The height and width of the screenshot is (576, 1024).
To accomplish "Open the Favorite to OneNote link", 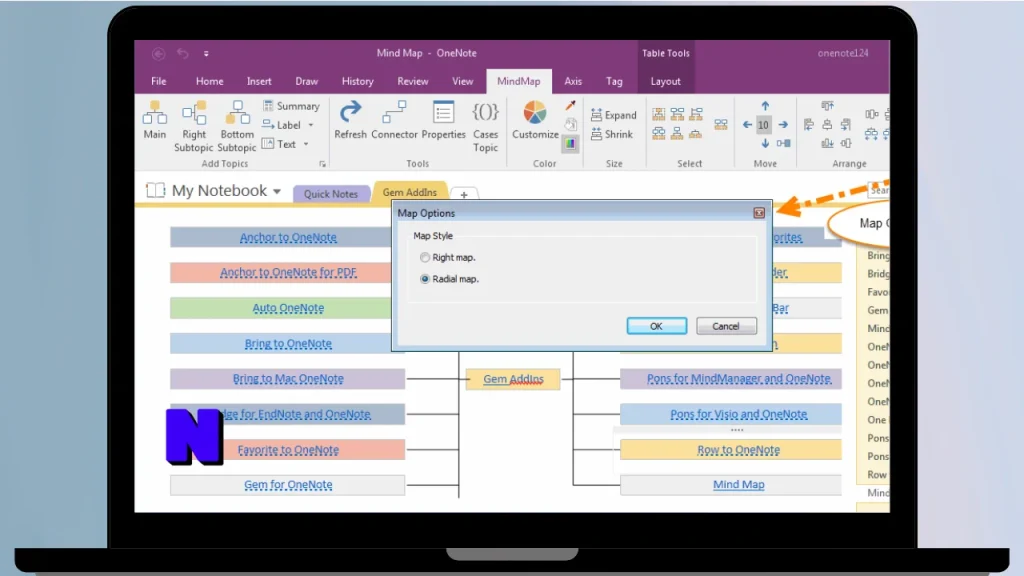I will (x=288, y=449).
